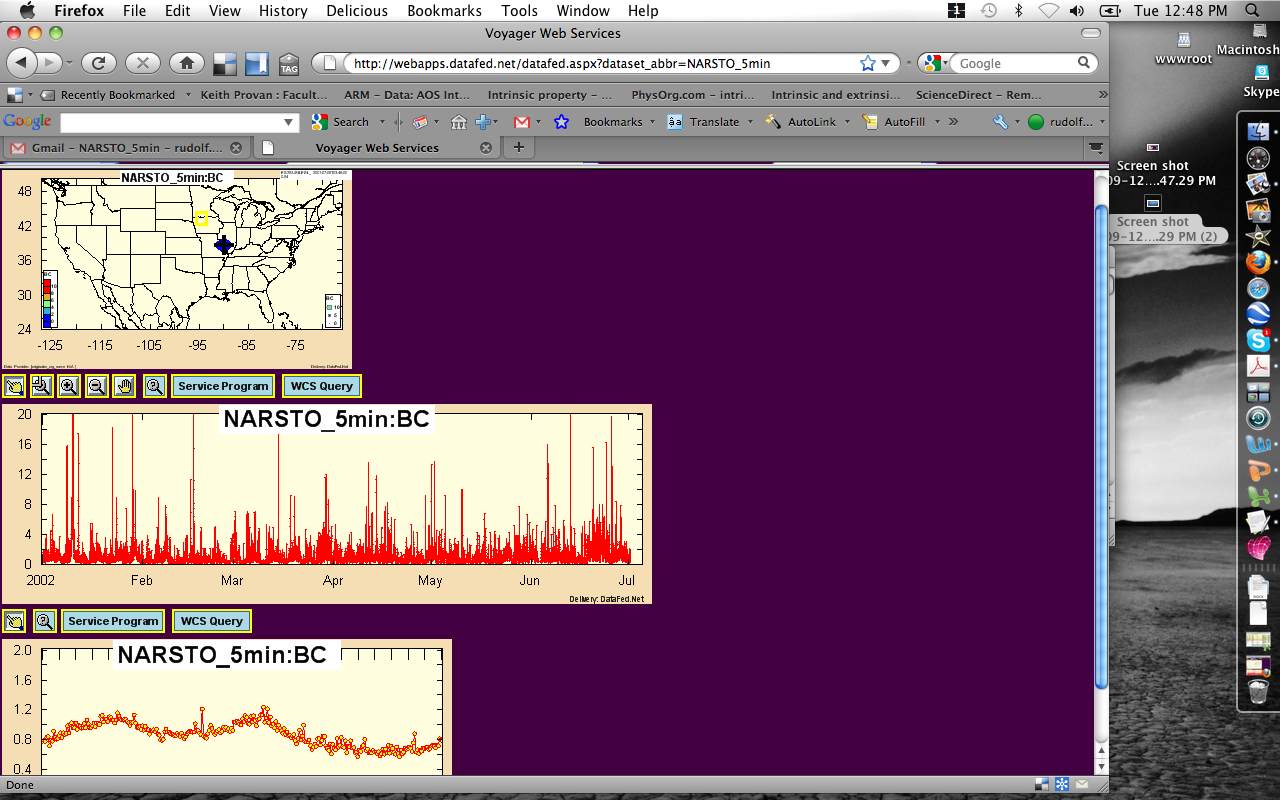Activate the zoom out magnifier under the map
1280x800 pixels.
click(x=97, y=386)
